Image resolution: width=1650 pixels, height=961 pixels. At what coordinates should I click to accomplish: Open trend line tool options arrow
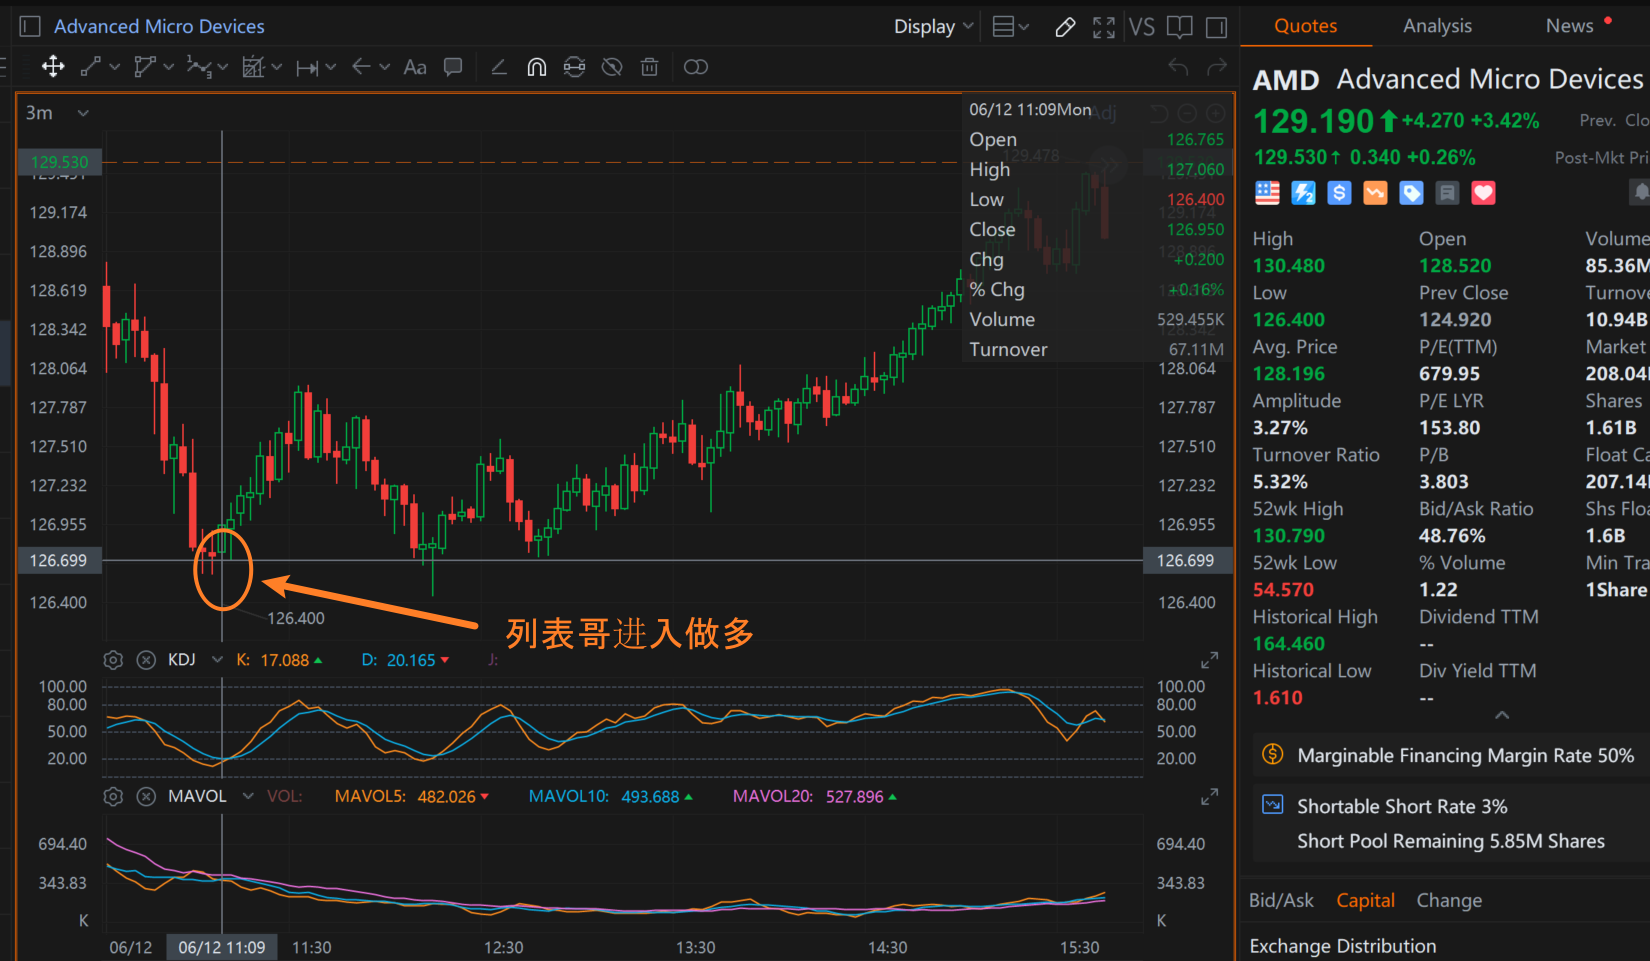115,67
